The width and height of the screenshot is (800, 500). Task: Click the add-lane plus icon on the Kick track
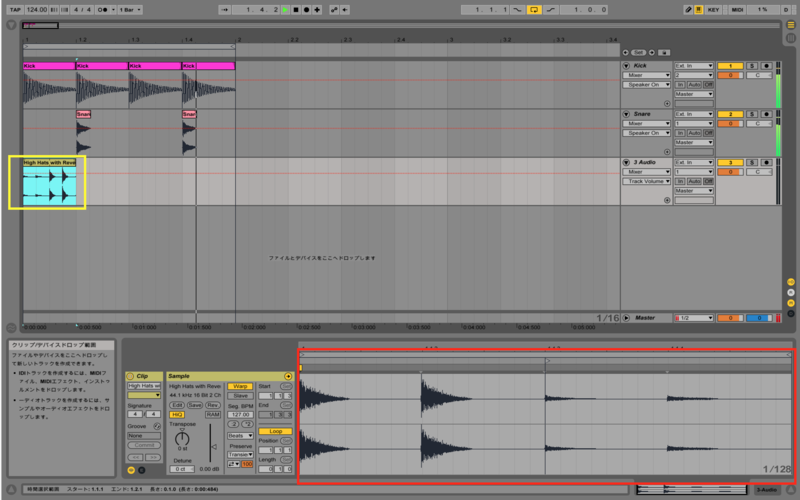(667, 104)
